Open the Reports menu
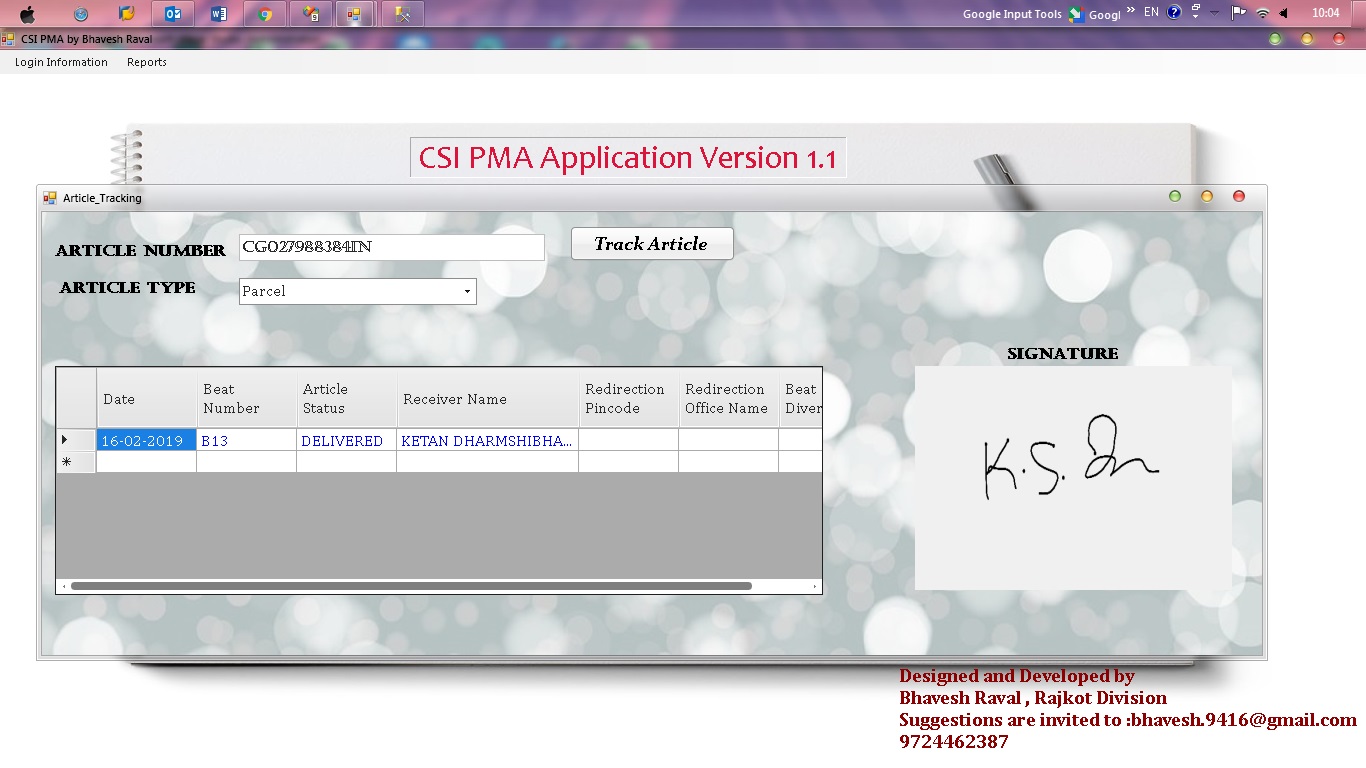 click(x=146, y=62)
